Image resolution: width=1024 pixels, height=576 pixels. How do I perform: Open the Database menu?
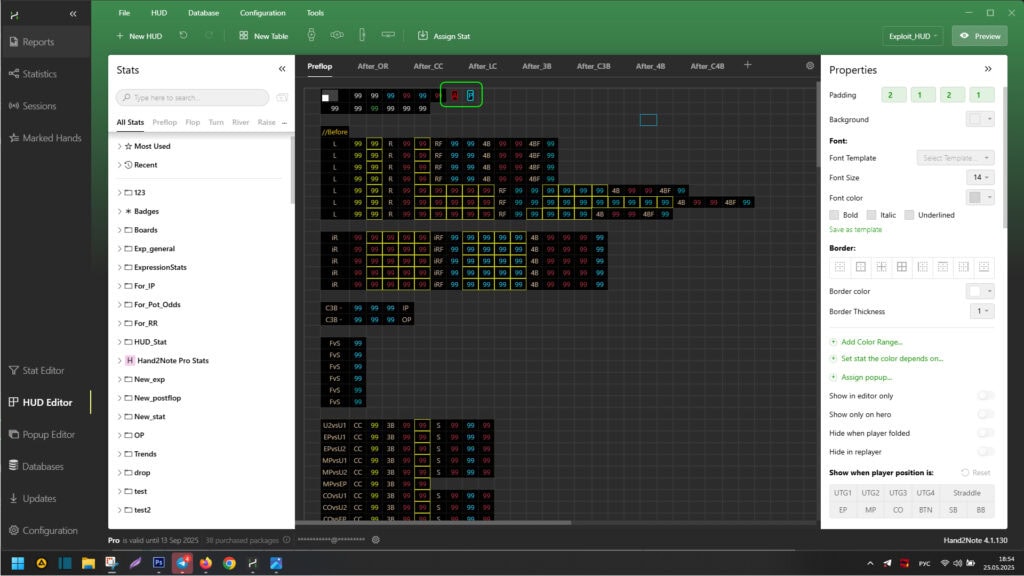(203, 13)
